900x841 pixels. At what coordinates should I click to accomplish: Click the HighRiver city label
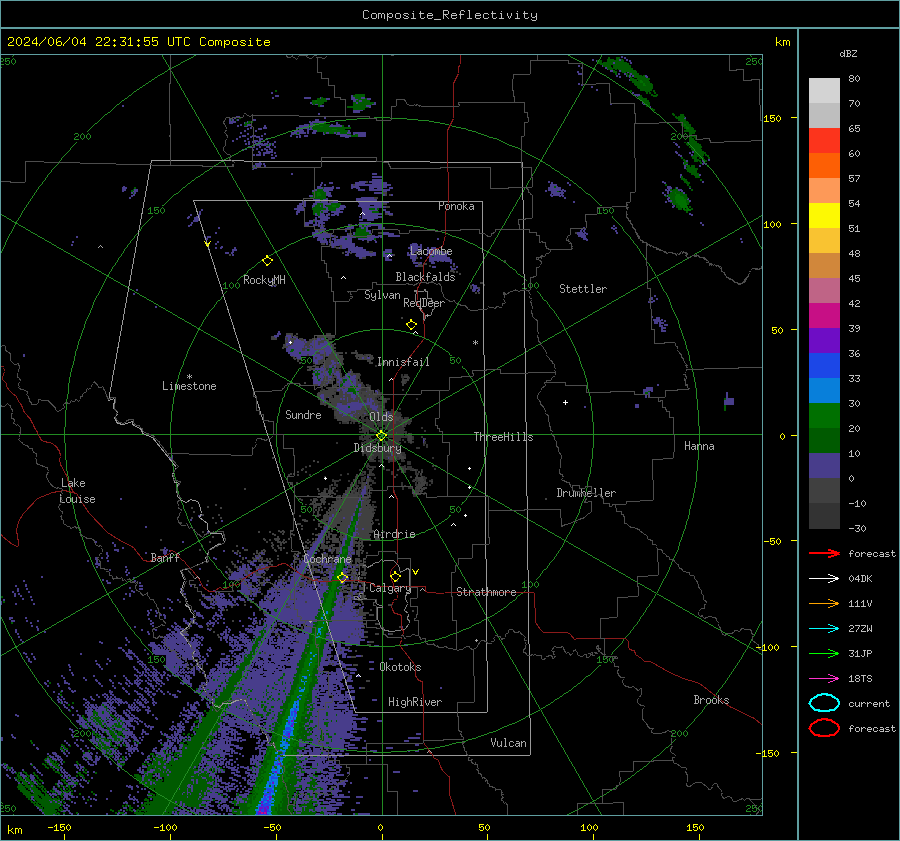point(415,702)
